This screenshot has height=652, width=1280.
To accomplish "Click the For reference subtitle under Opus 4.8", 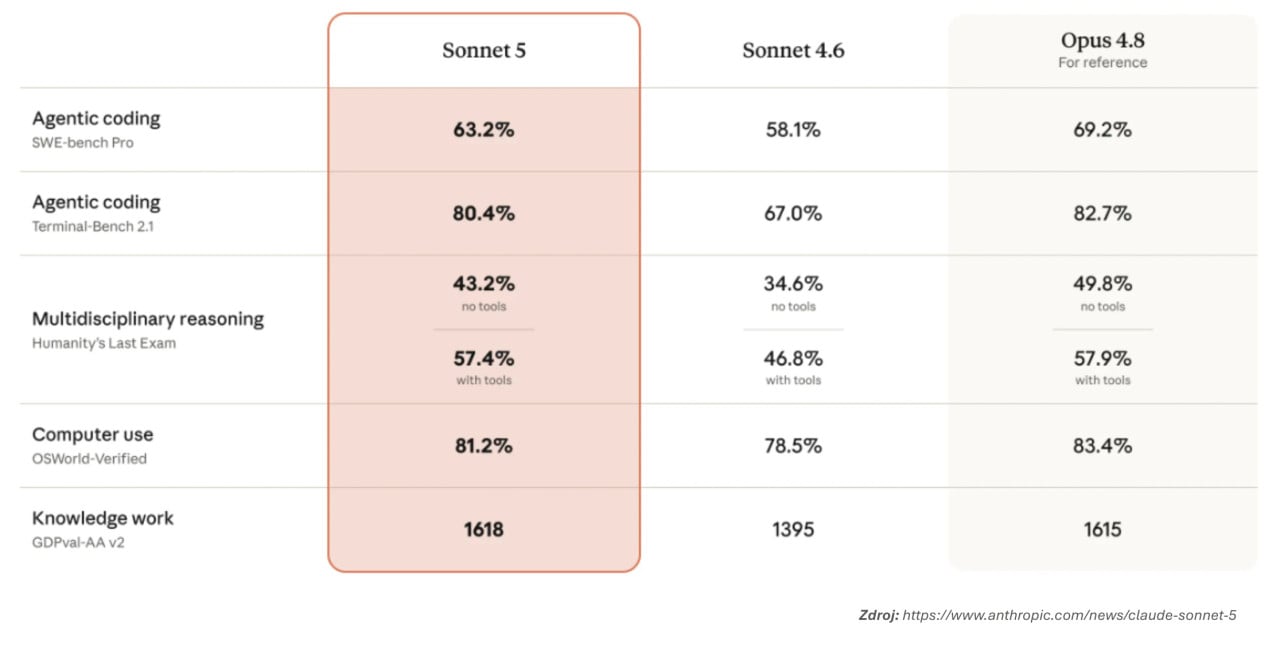I will pos(1103,62).
